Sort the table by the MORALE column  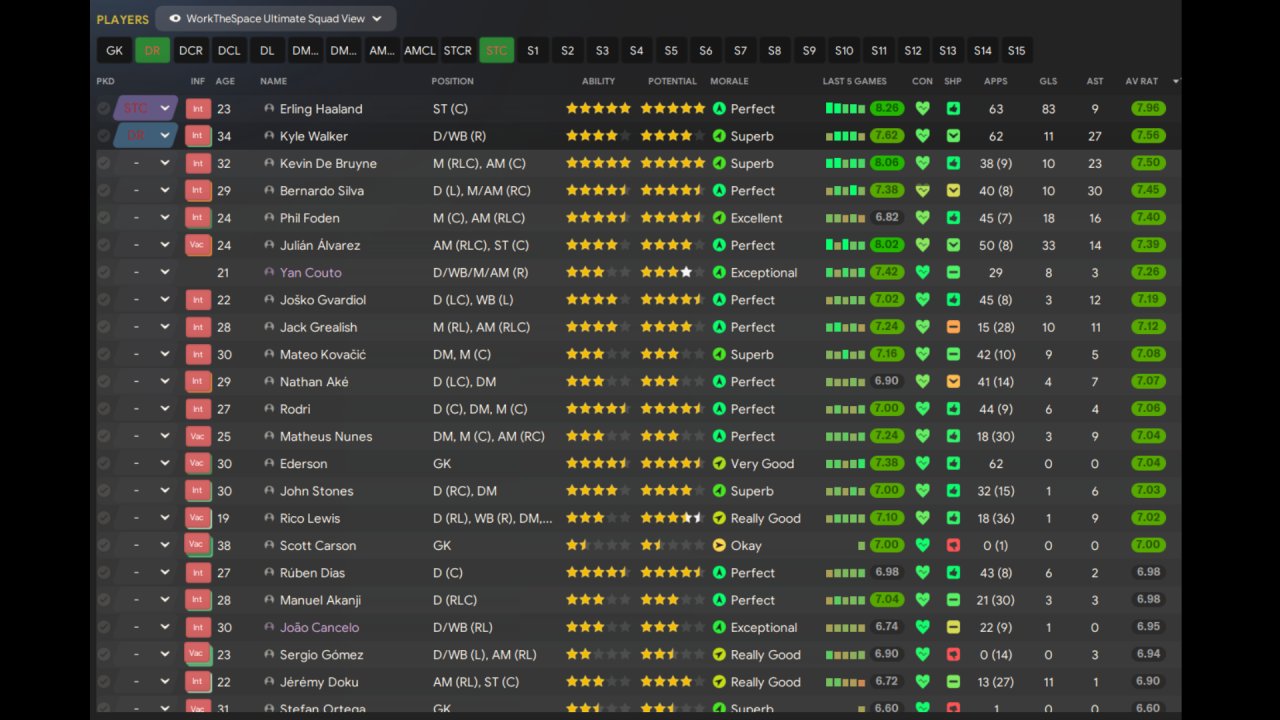click(x=729, y=81)
